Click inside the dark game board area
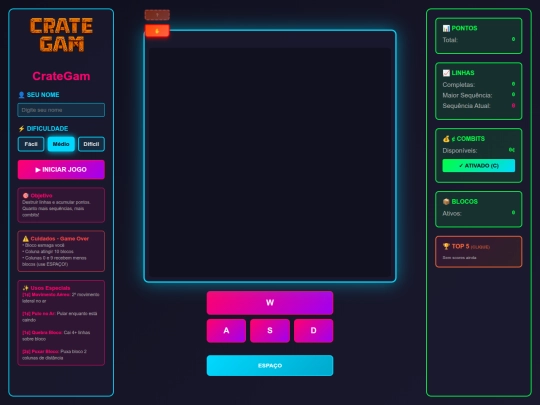 point(270,162)
